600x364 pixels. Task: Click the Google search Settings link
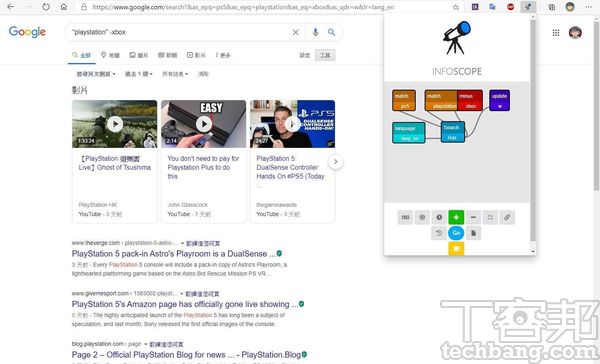[305, 55]
